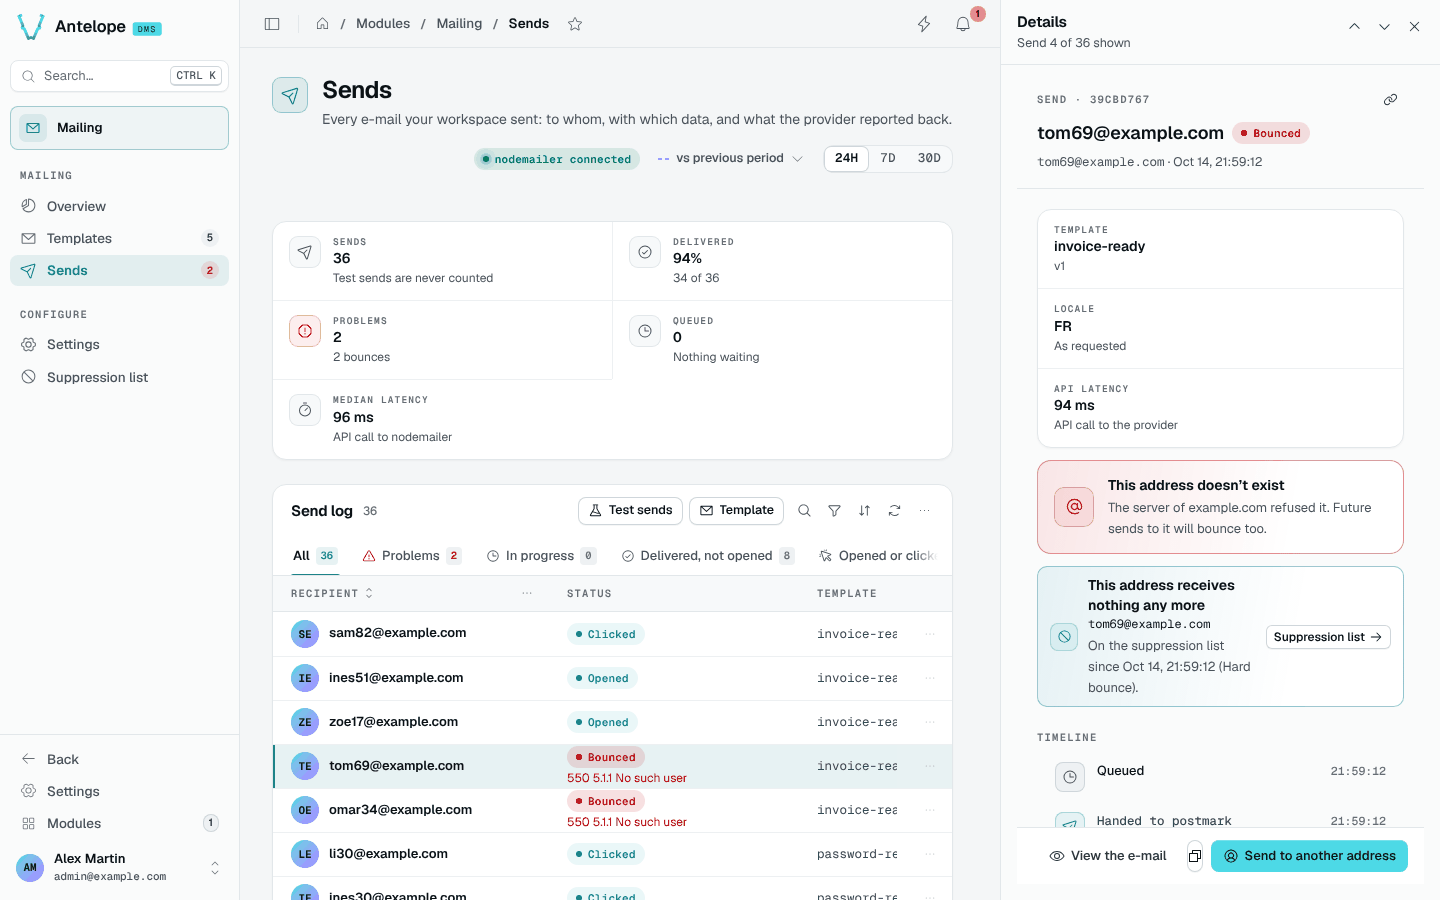This screenshot has height=900, width=1440.
Task: Refresh the send log
Action: (894, 511)
